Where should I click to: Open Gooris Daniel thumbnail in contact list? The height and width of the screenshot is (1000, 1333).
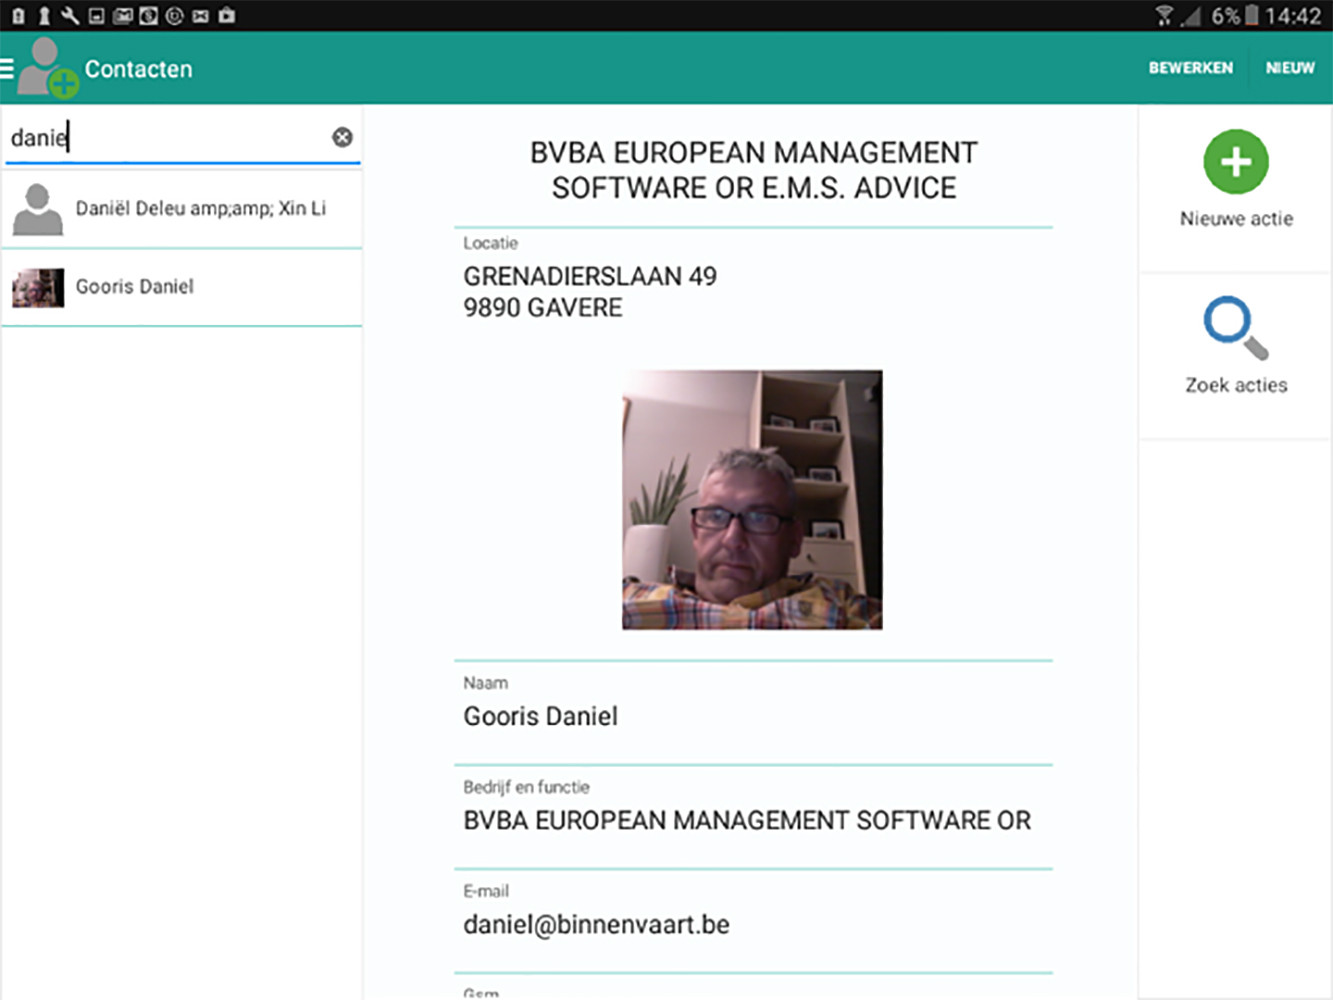[38, 287]
